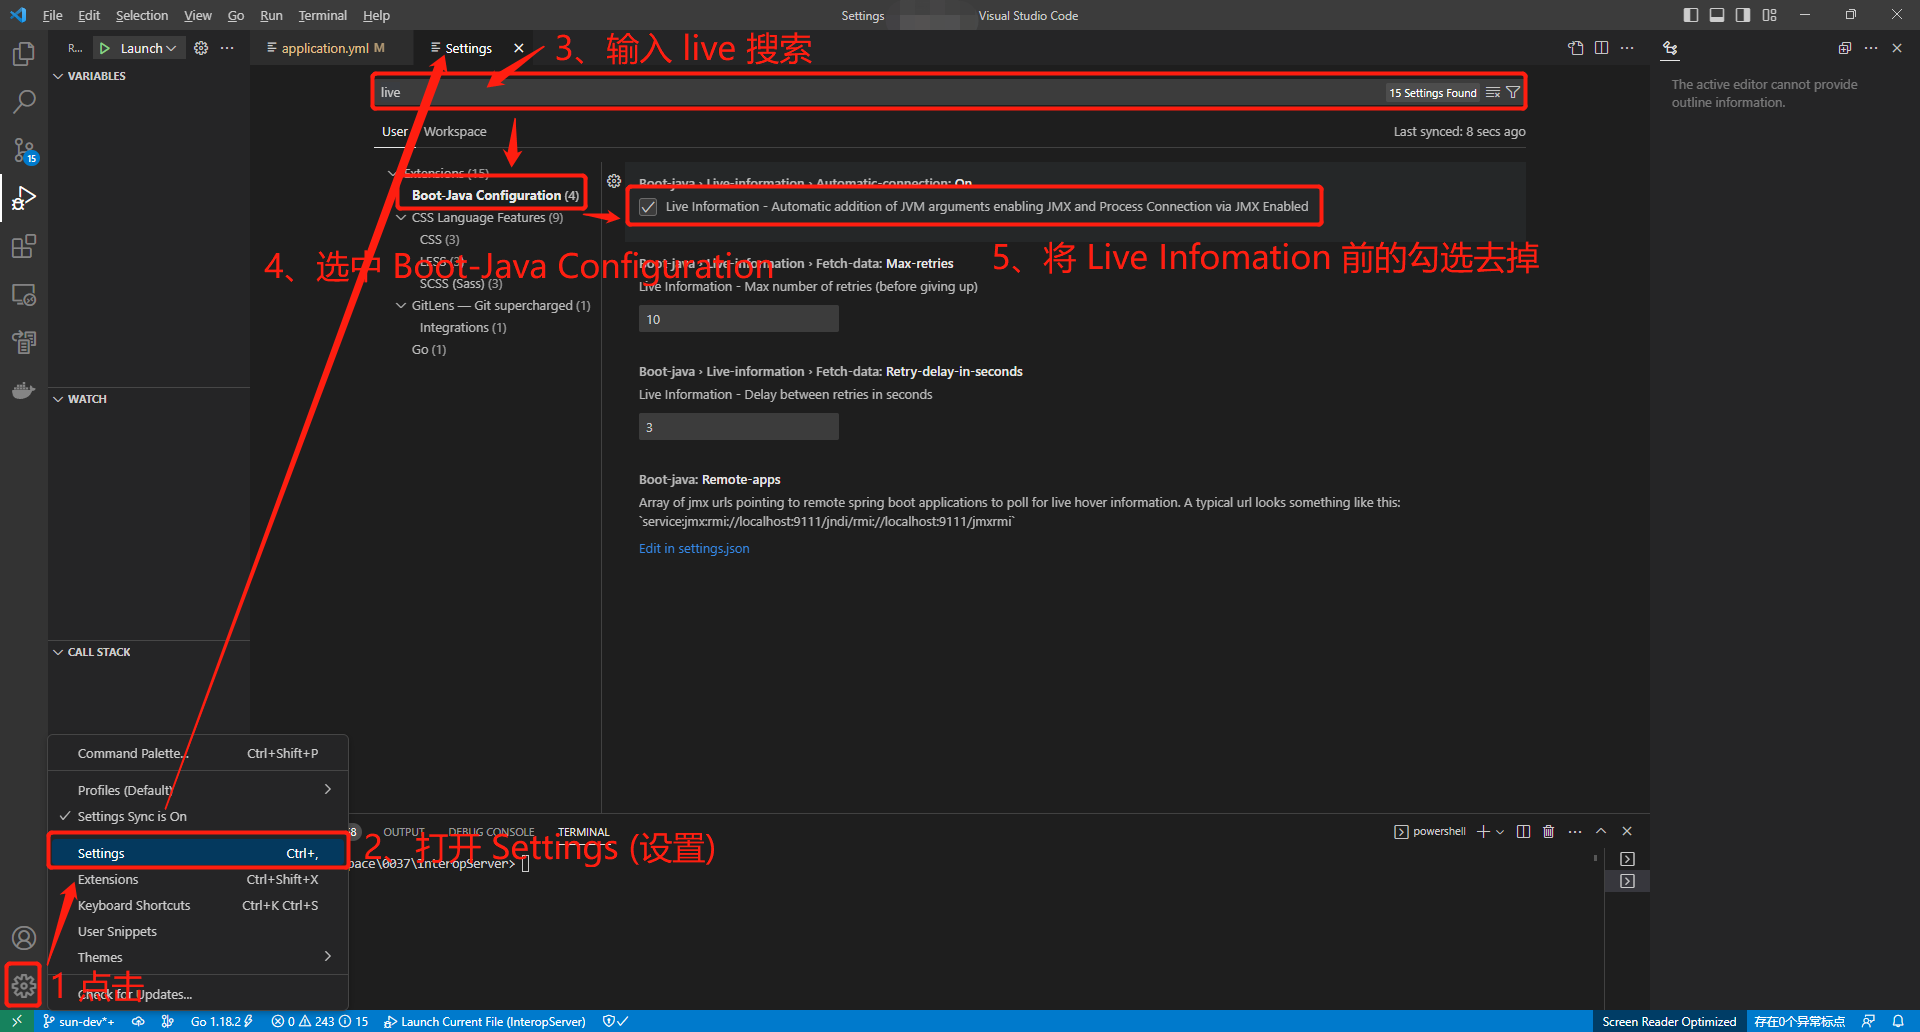1920x1032 pixels.
Task: Open the Docker view icon
Action: coord(24,390)
